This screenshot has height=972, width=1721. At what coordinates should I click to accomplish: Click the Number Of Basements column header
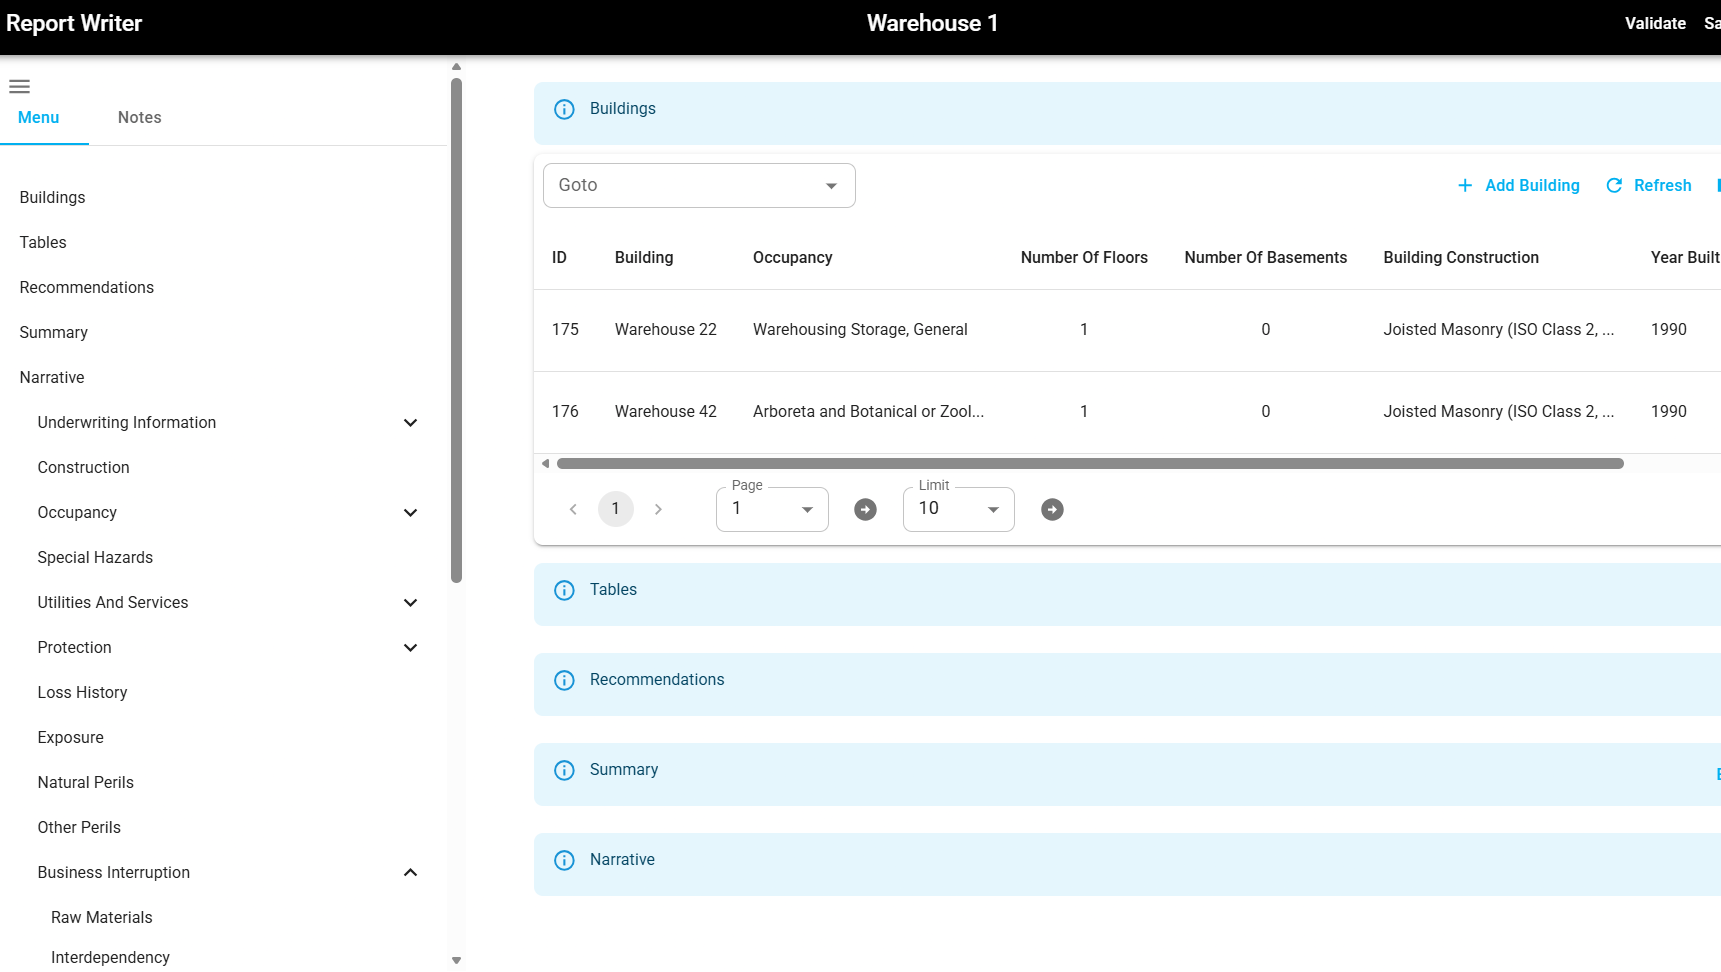[x=1266, y=258]
